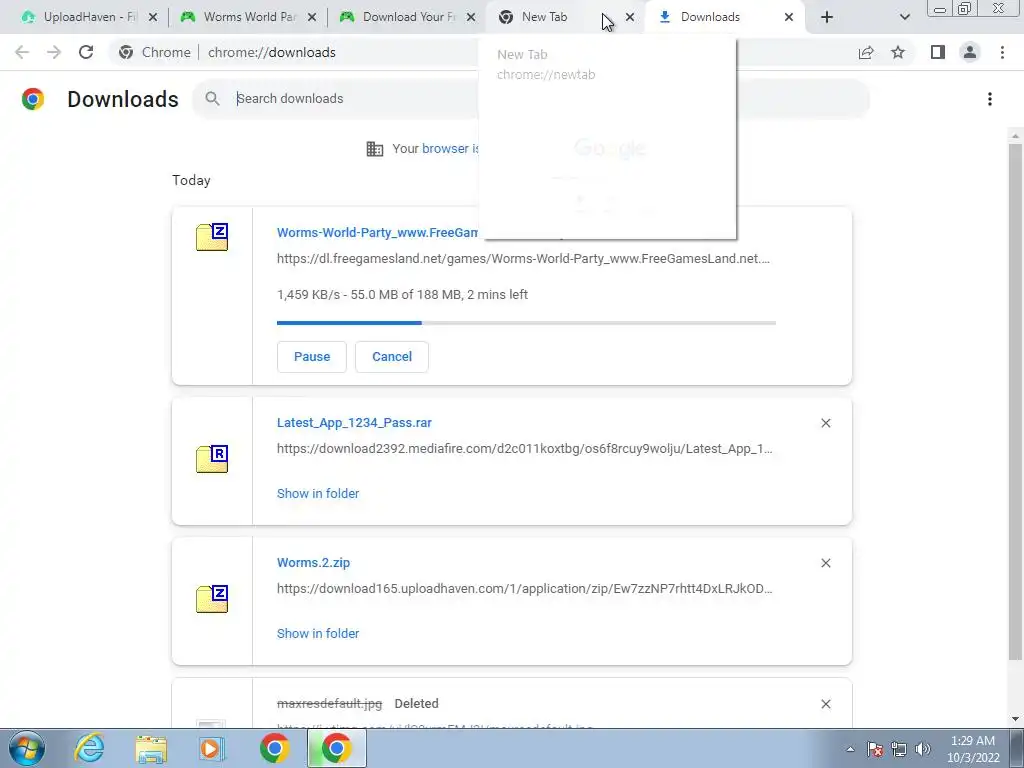The width and height of the screenshot is (1024, 768).
Task: Reload the downloads page
Action: pyautogui.click(x=86, y=52)
